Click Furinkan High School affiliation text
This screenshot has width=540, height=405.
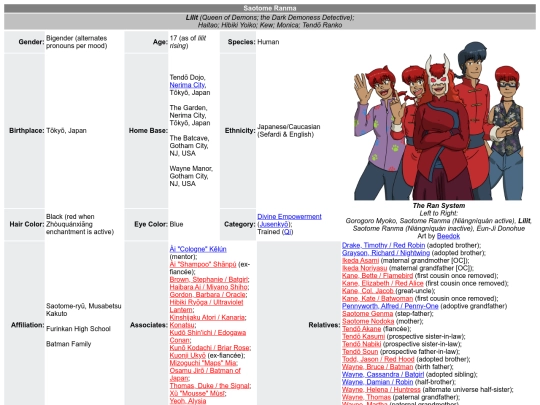tap(78, 329)
